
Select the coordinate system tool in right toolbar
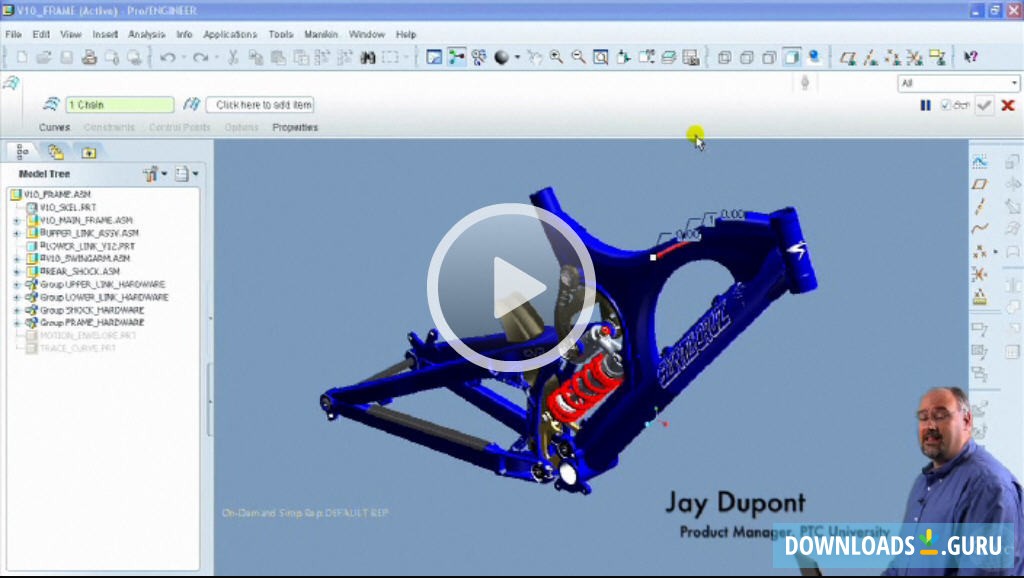pyautogui.click(x=979, y=274)
